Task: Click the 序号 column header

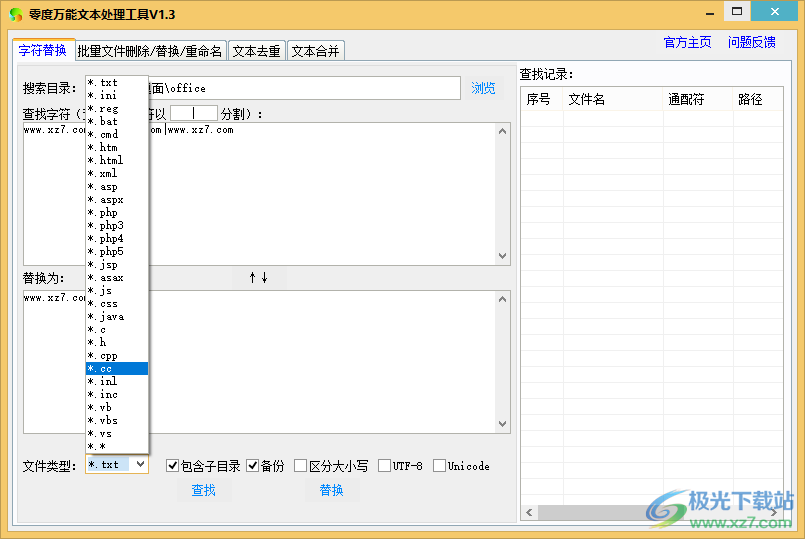Action: click(542, 99)
